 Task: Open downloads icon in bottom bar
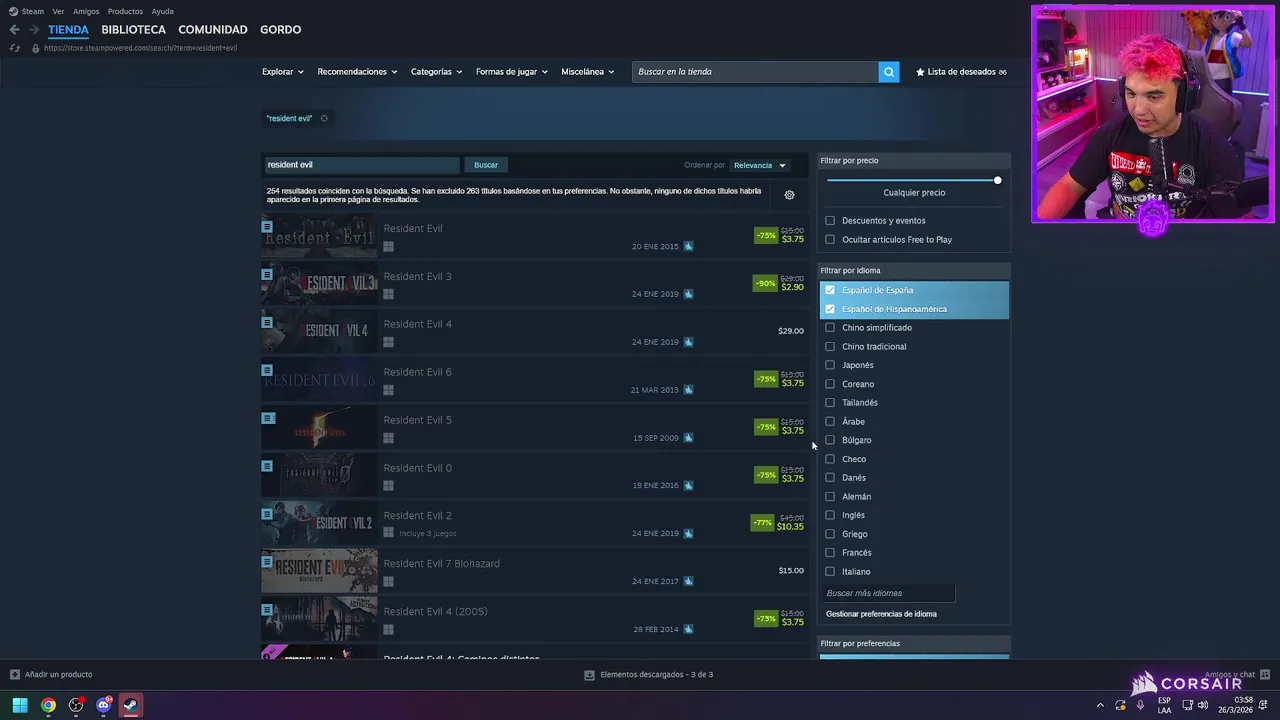pos(589,675)
